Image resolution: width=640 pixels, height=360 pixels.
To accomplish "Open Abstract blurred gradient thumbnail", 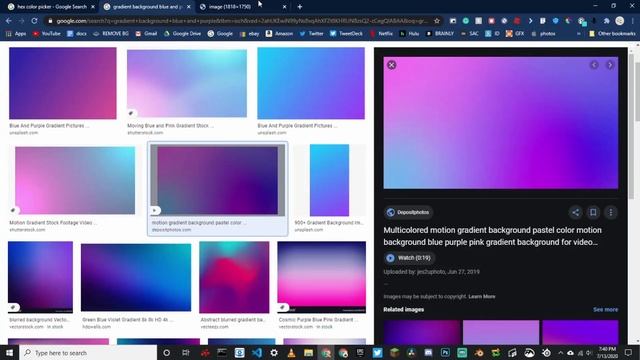I will 234,277.
